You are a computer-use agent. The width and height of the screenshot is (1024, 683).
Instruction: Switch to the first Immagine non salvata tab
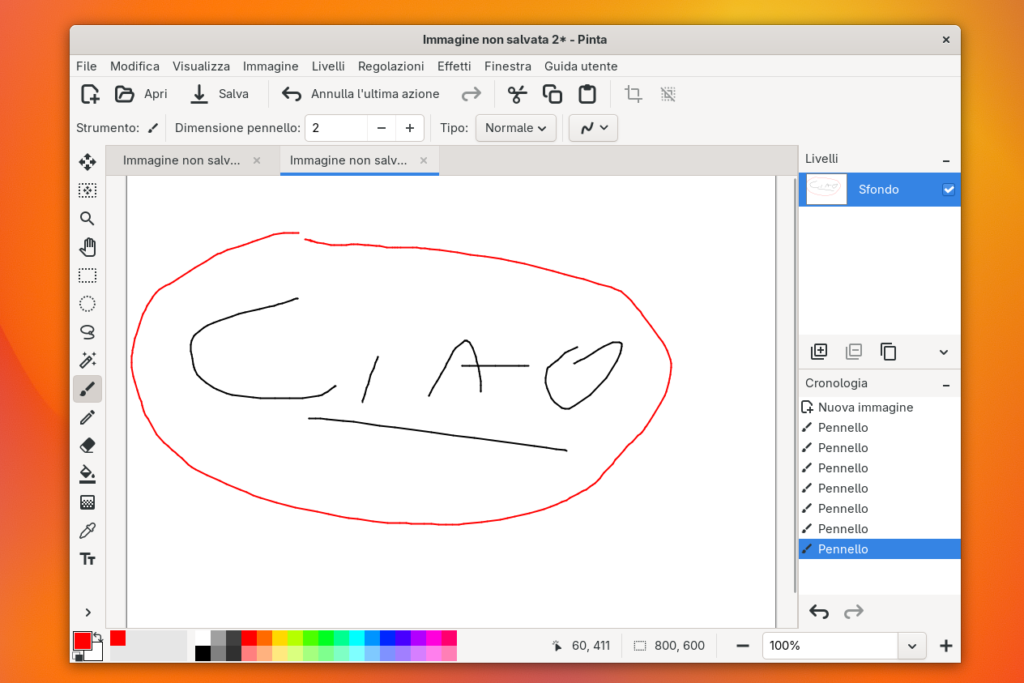(181, 160)
